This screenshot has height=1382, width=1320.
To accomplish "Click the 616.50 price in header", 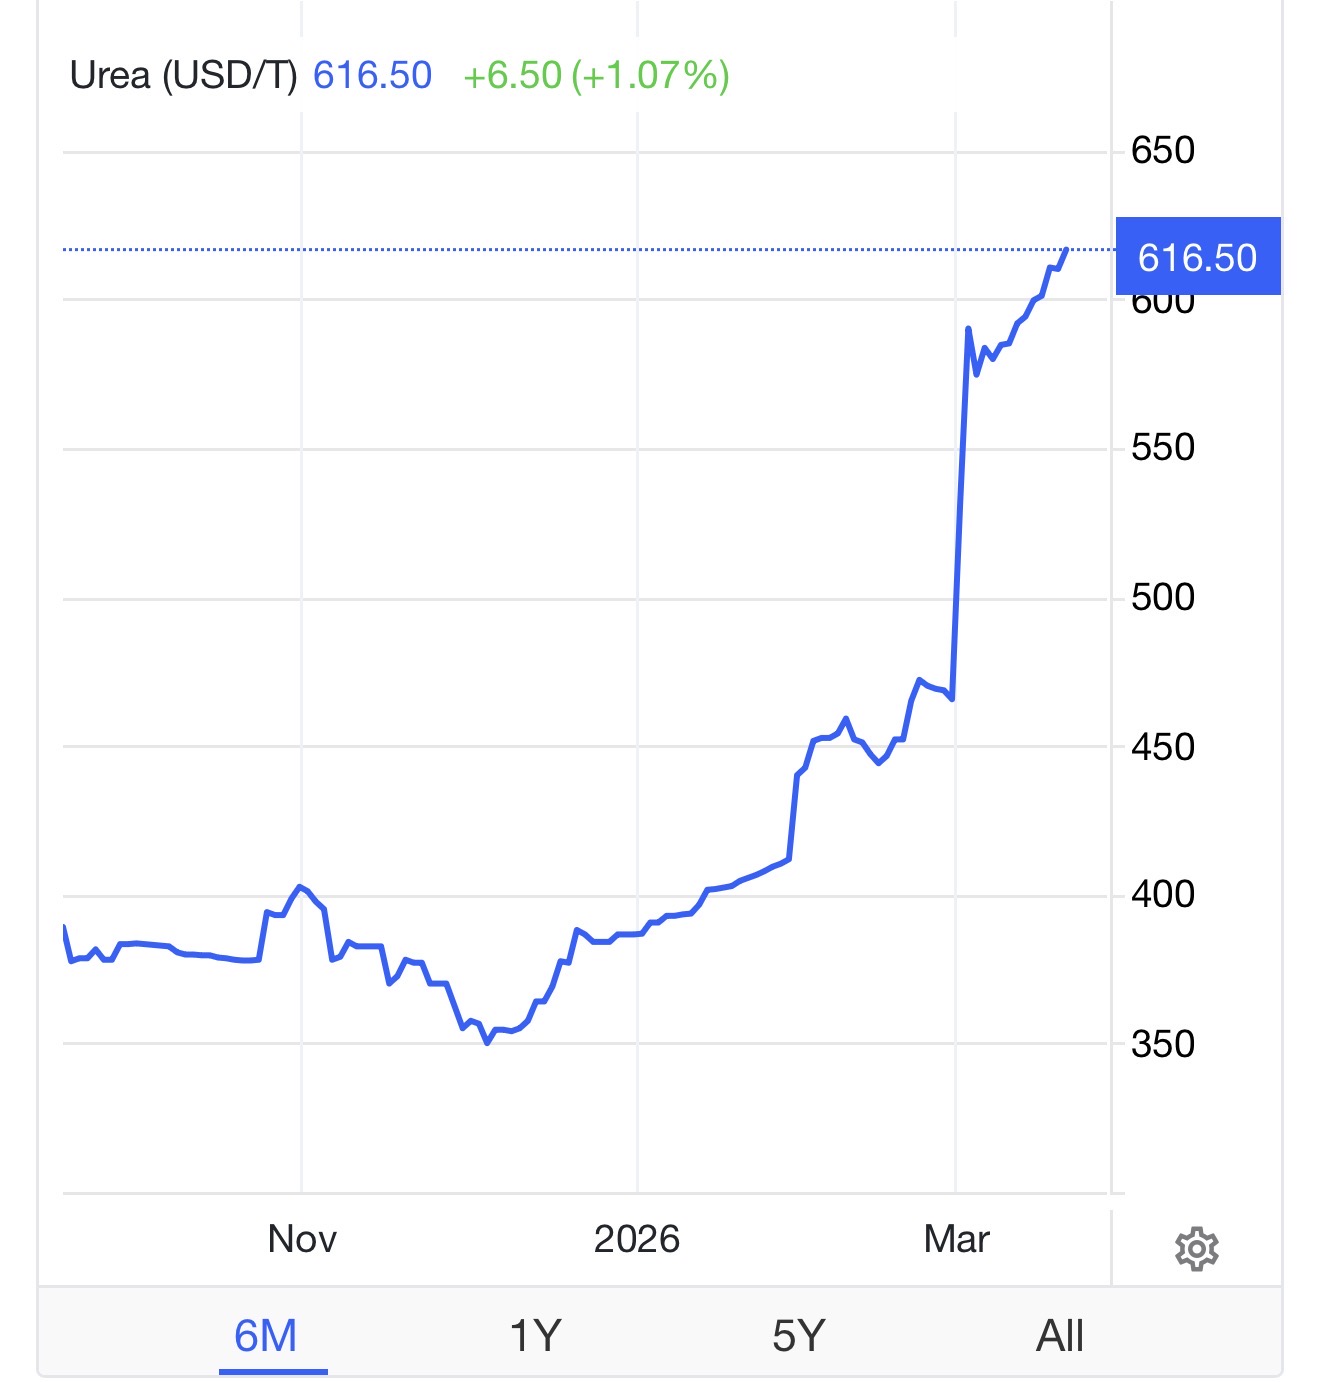I will click(x=372, y=76).
